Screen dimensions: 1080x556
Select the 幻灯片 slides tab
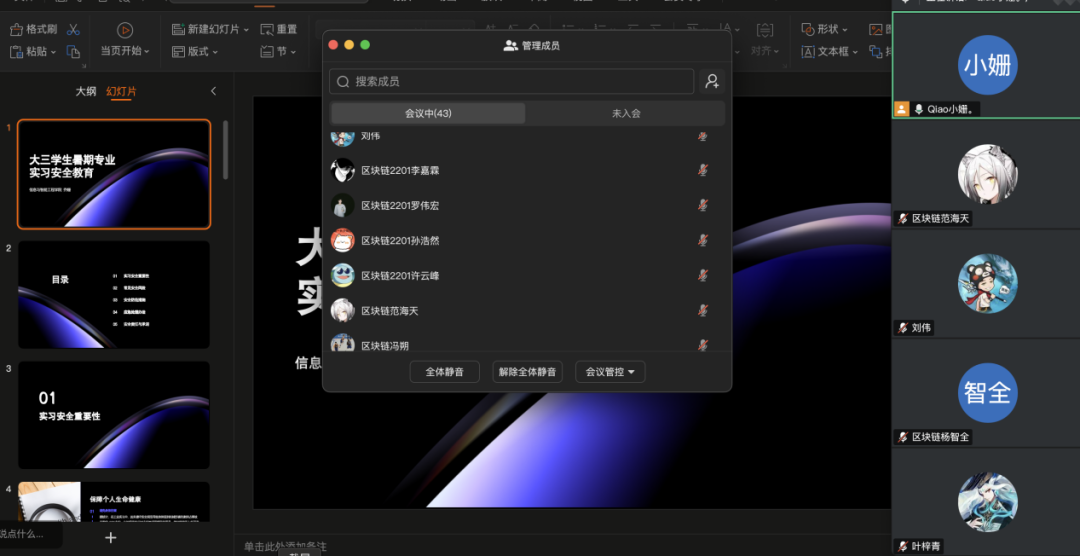tap(121, 91)
